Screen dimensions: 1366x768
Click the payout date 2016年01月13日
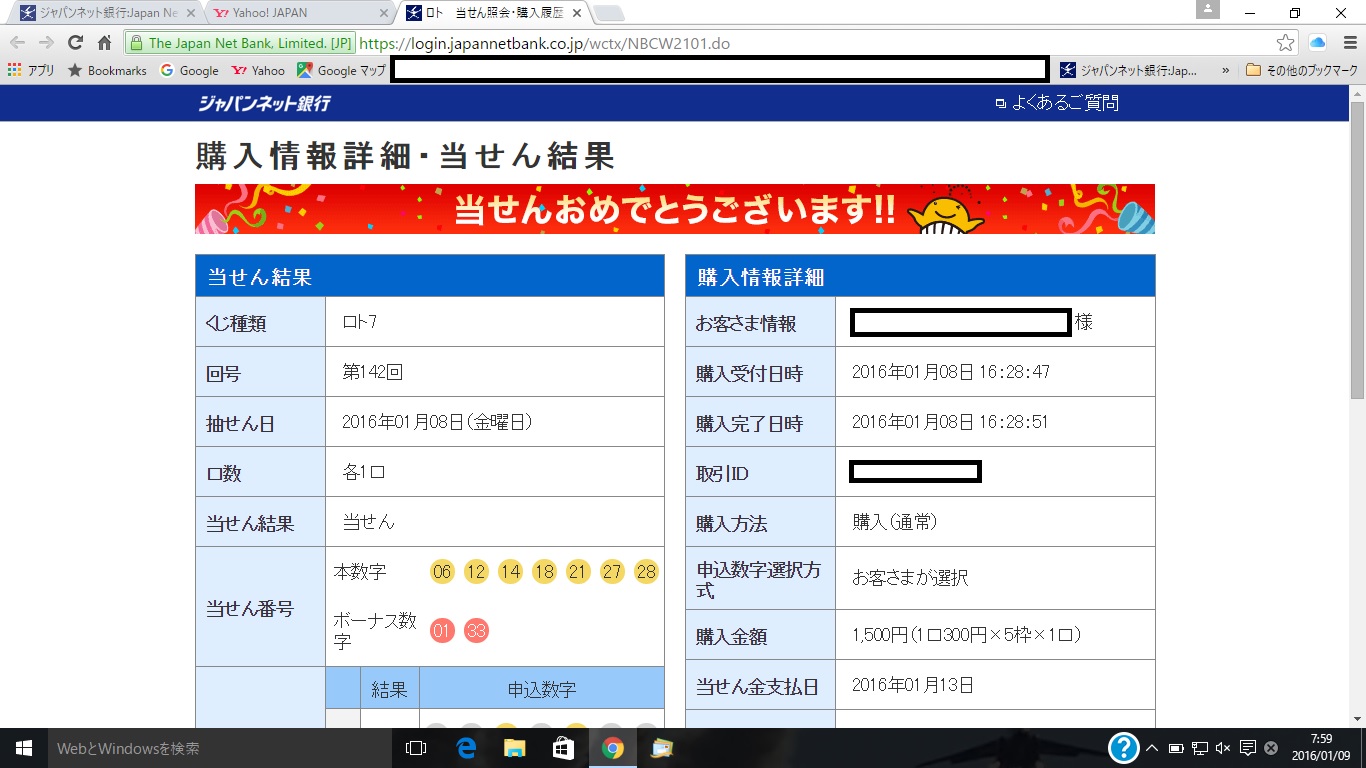click(913, 685)
